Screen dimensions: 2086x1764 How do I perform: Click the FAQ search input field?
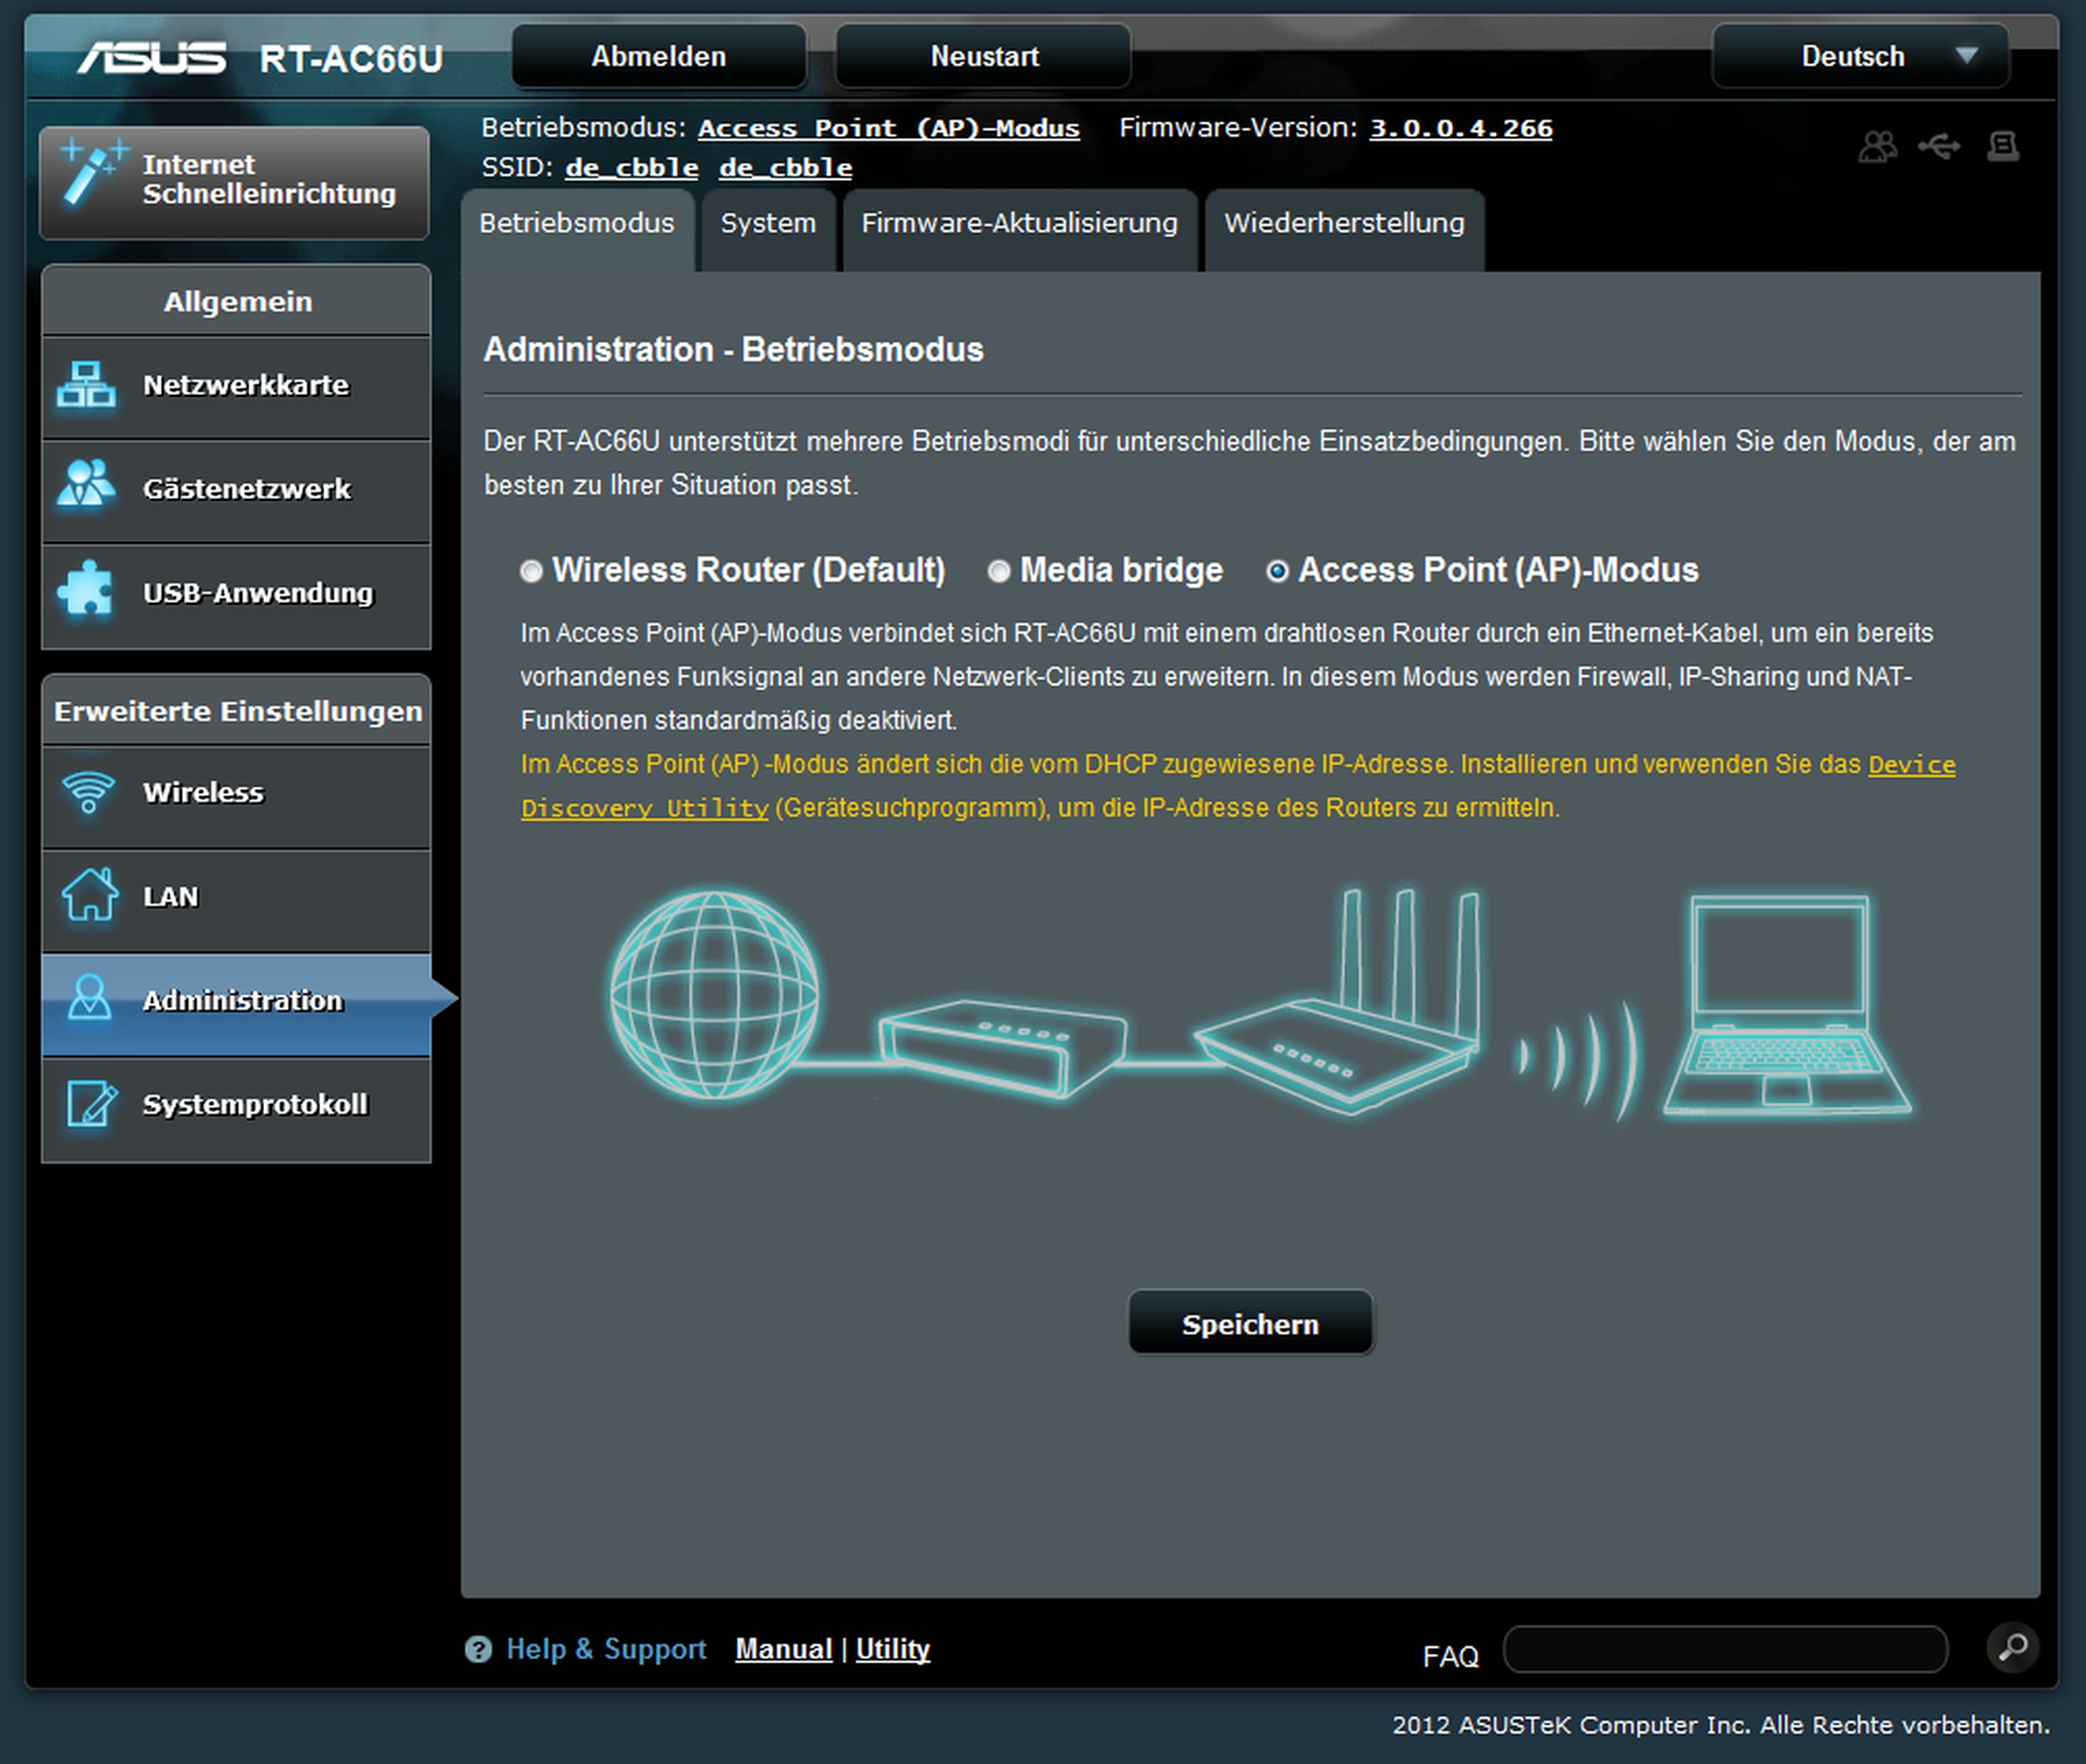pos(1725,1648)
